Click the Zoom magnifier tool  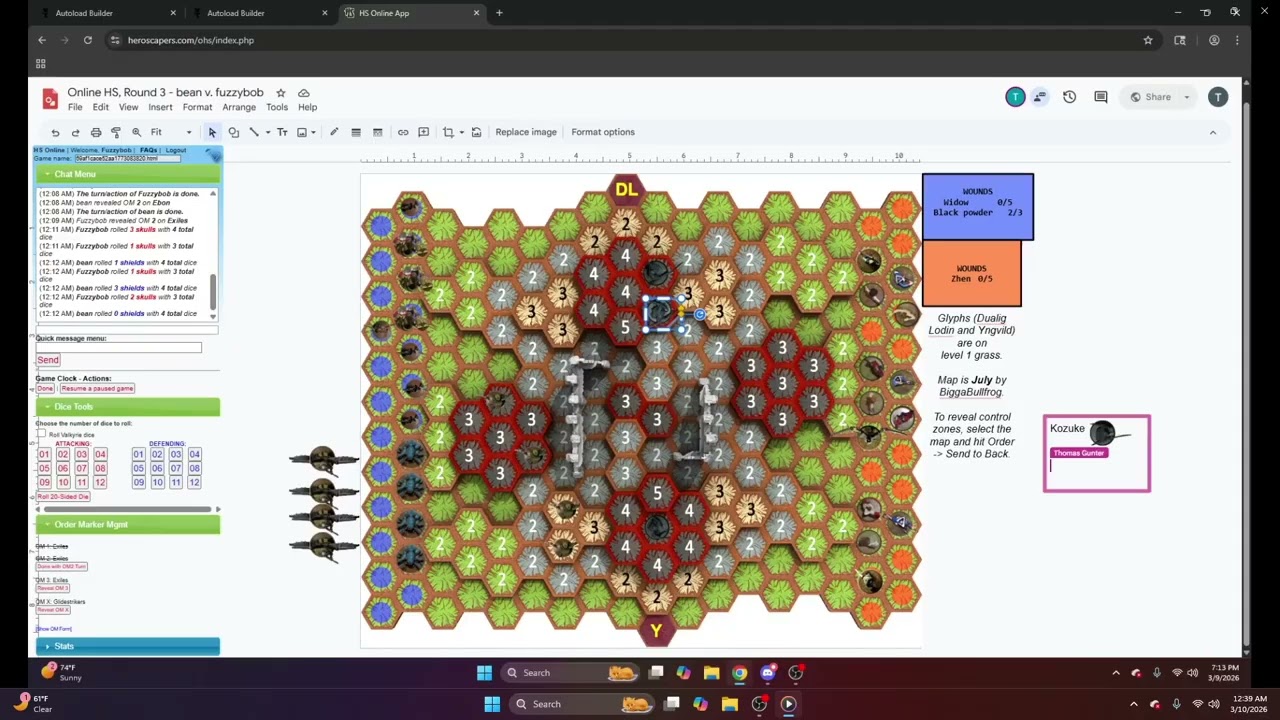pyautogui.click(x=136, y=132)
